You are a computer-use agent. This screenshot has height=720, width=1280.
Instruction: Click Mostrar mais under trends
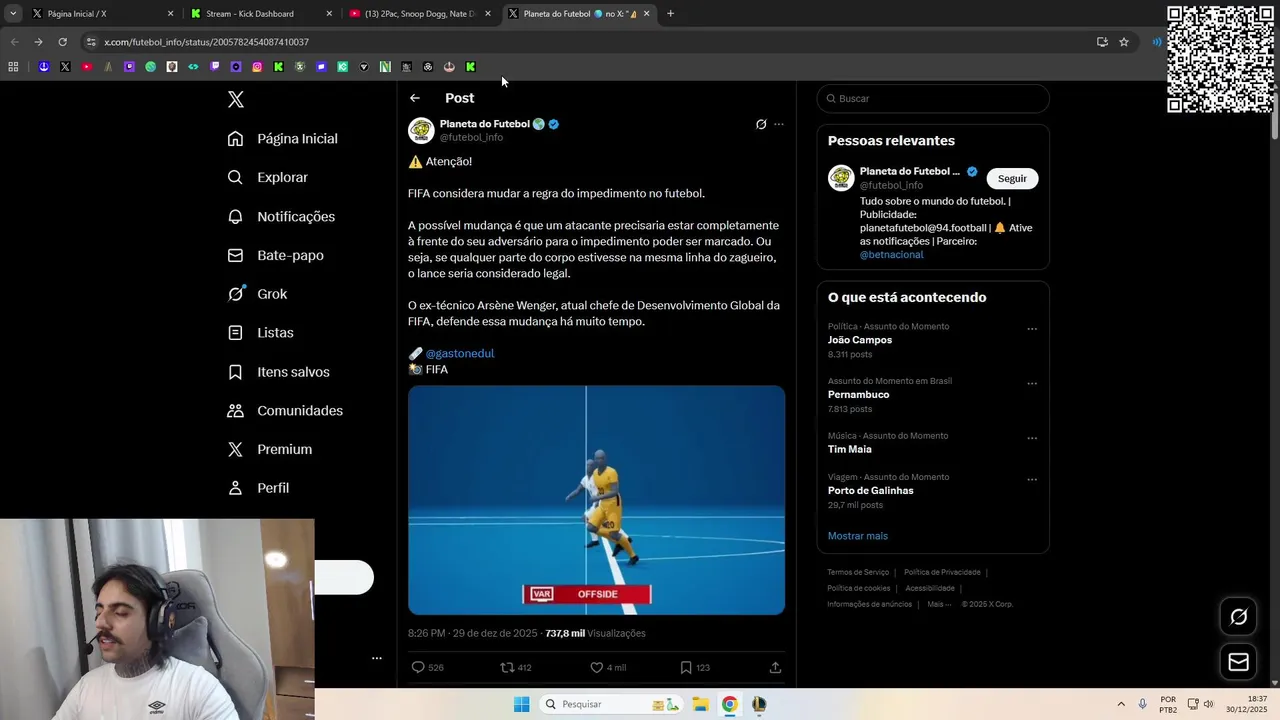pos(857,536)
